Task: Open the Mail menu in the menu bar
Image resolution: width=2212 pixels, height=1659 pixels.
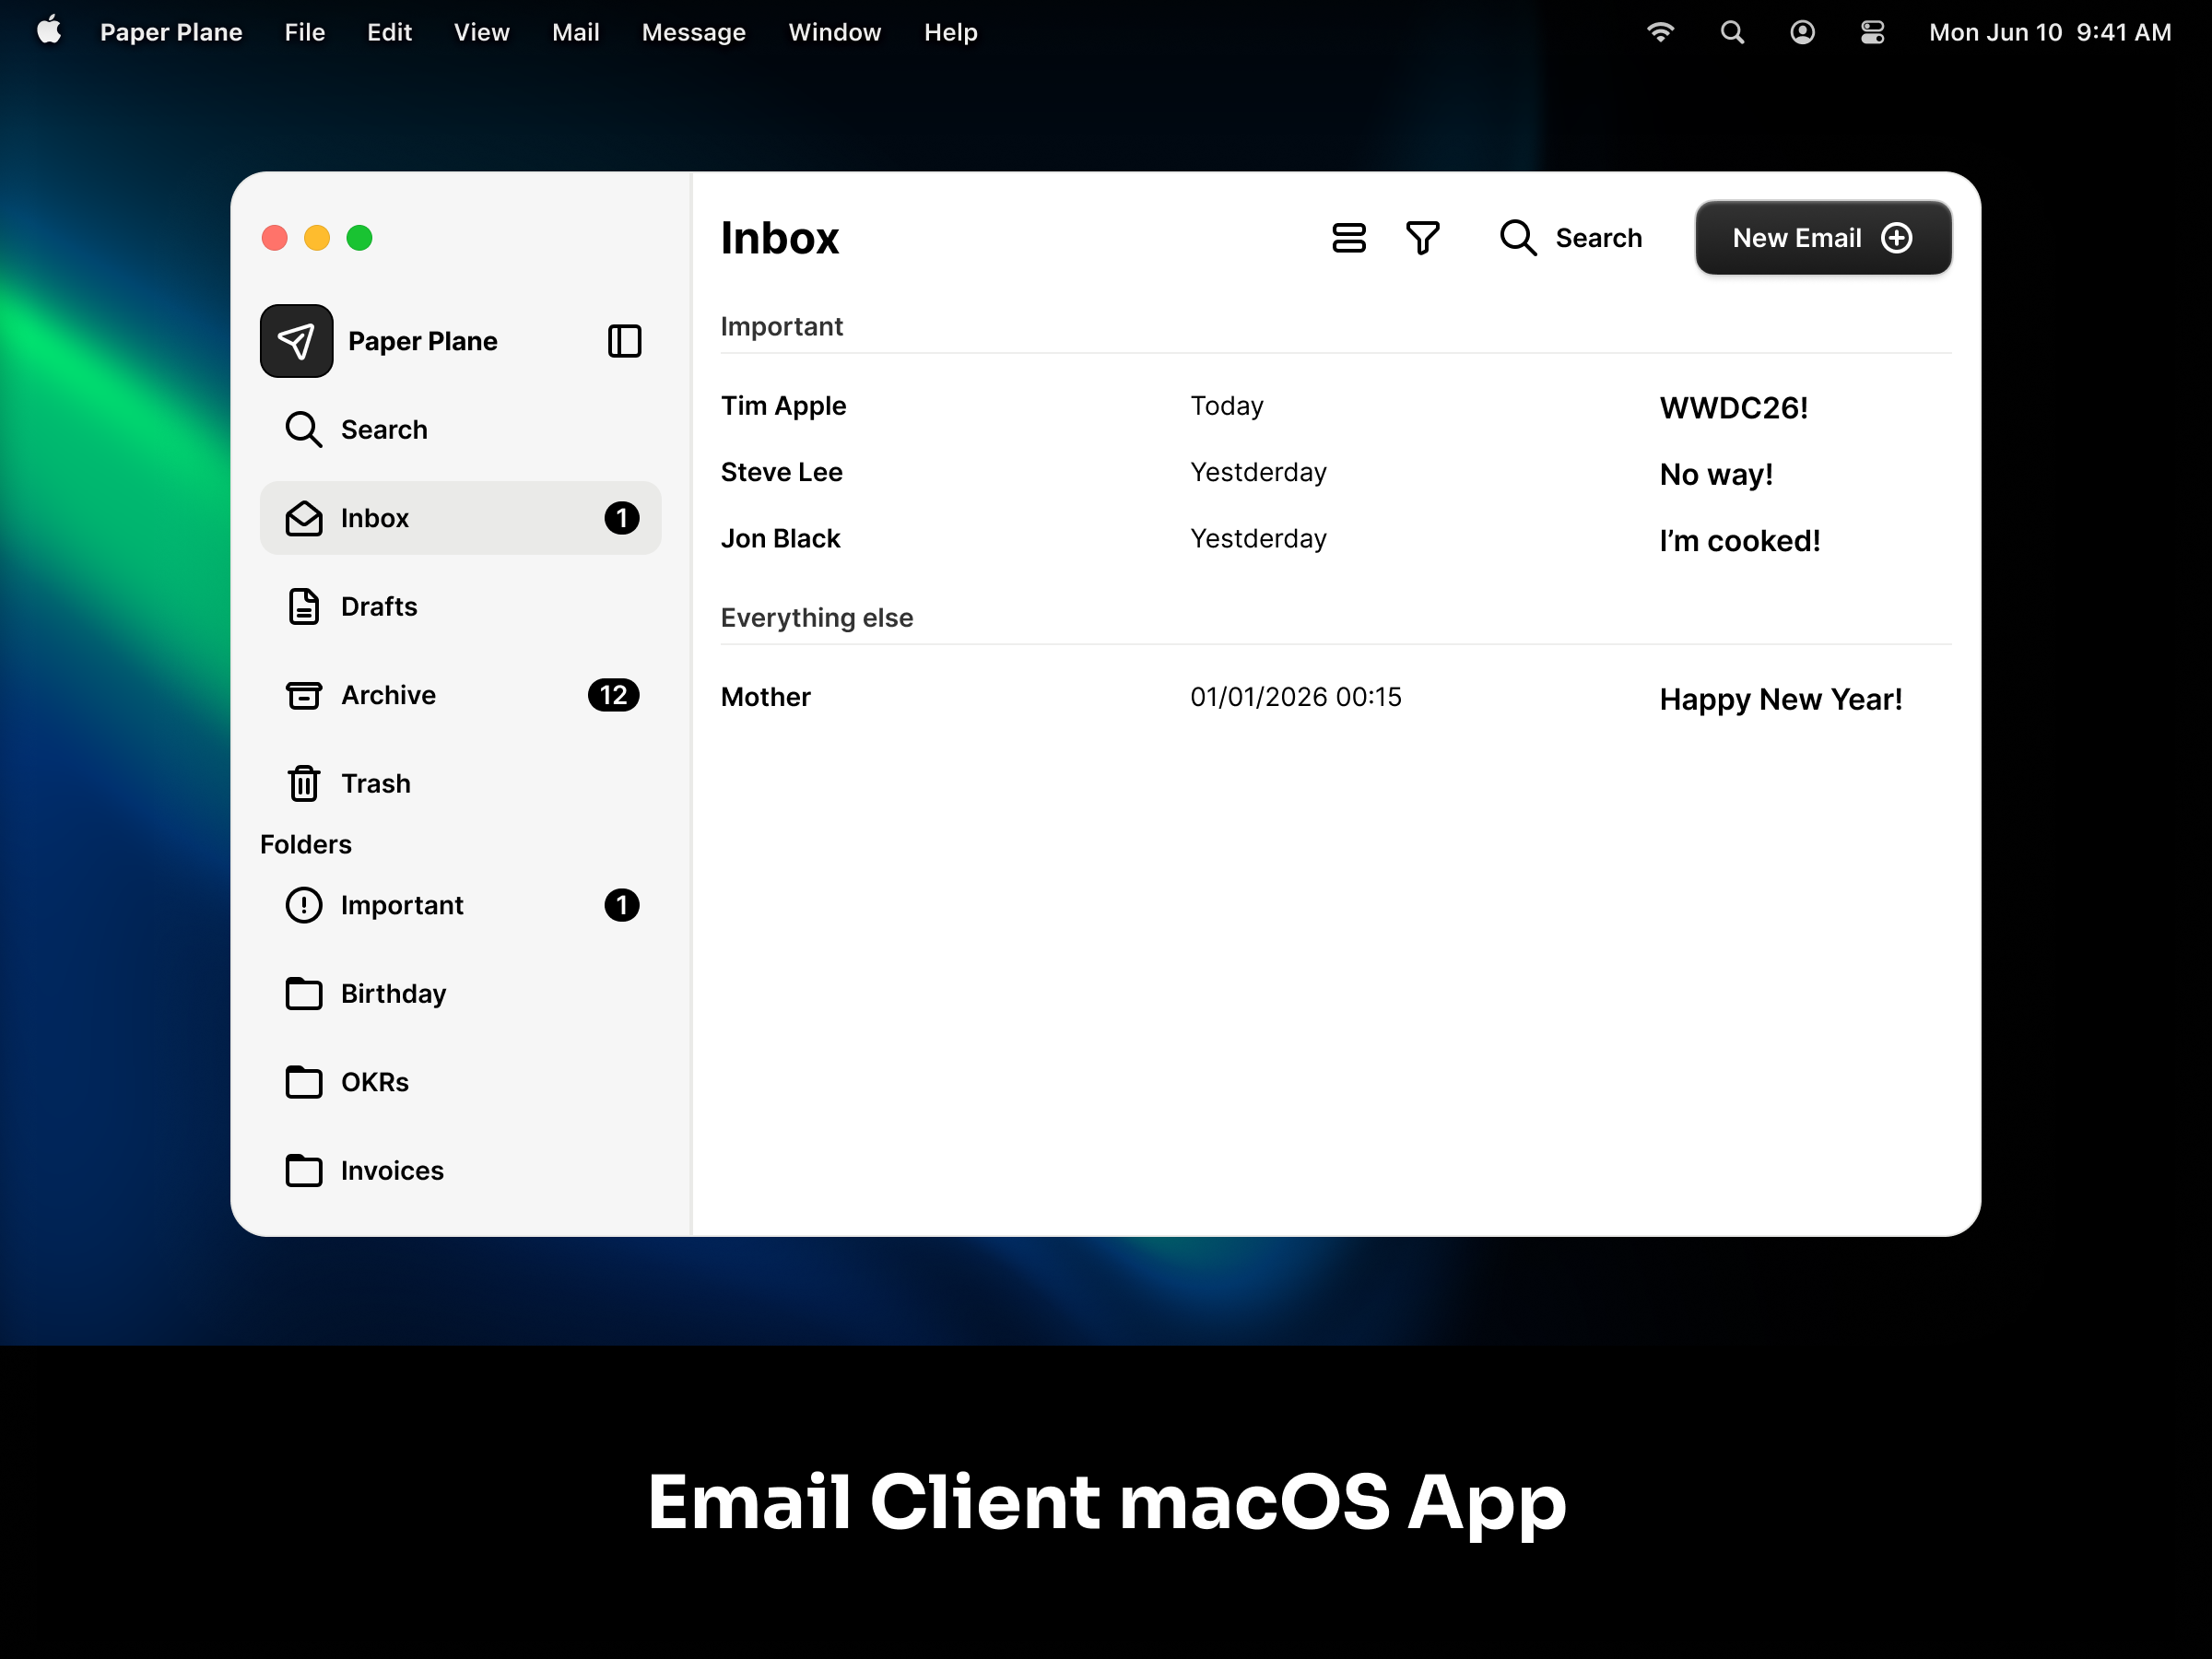Action: point(575,32)
